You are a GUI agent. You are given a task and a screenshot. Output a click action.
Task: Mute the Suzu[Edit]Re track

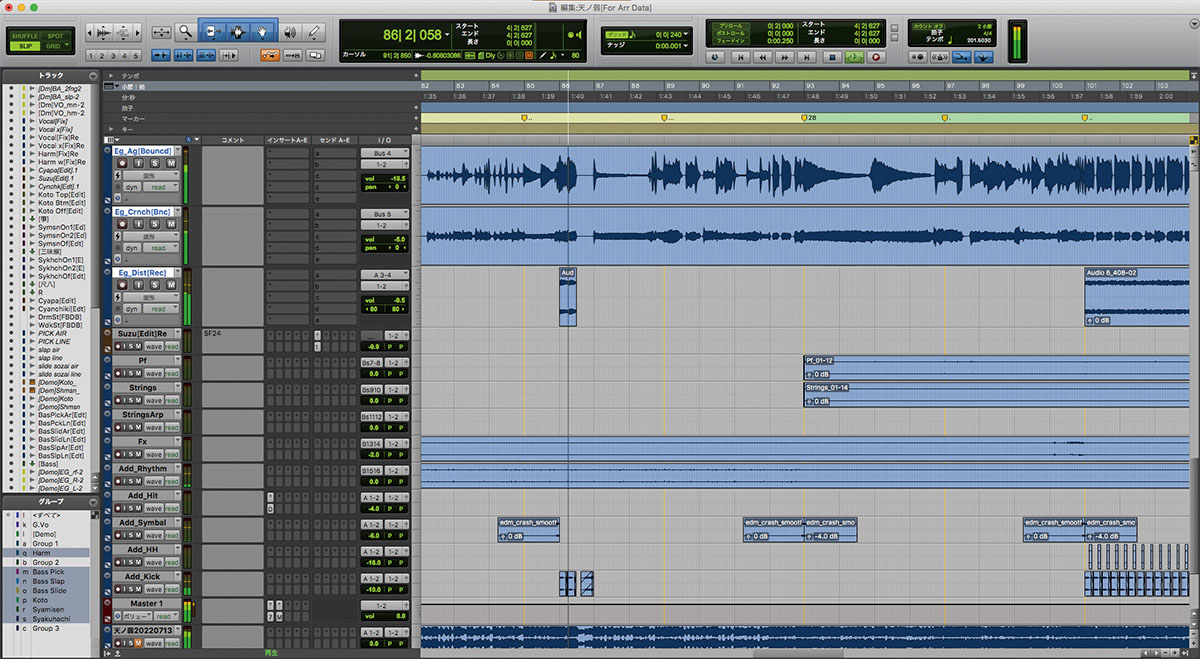coord(139,346)
